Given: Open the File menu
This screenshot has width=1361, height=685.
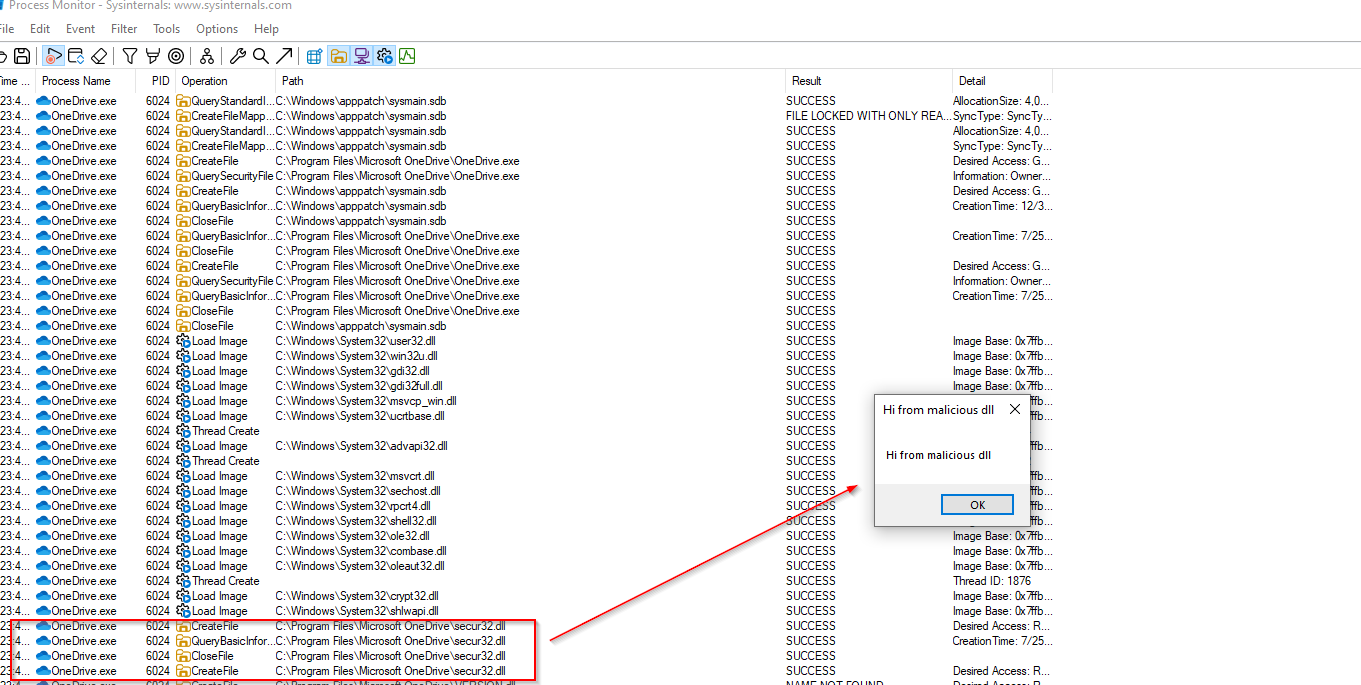Looking at the screenshot, I should (6, 29).
